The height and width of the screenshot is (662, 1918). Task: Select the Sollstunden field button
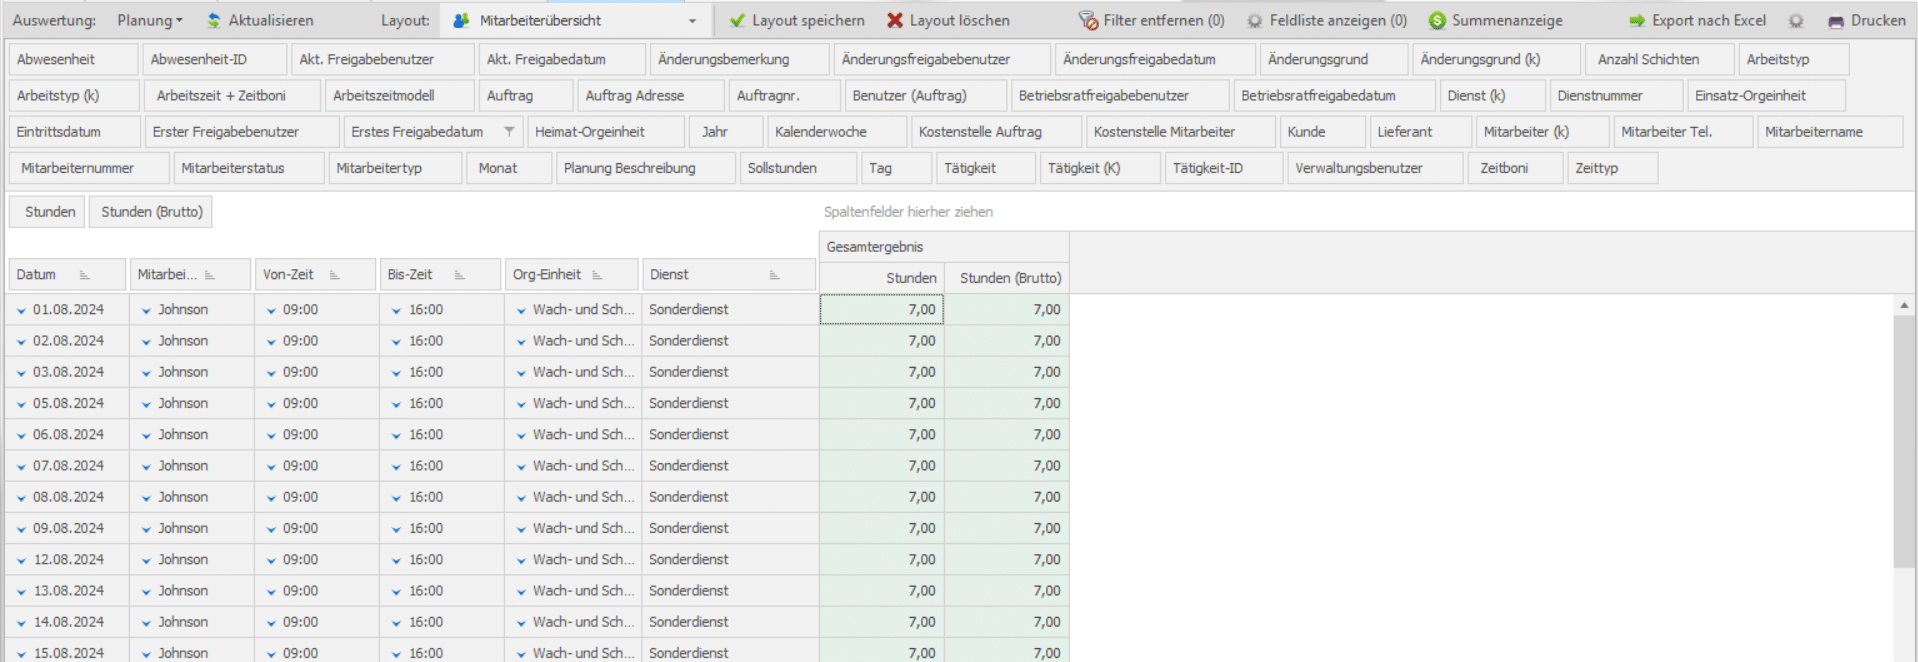coord(798,168)
